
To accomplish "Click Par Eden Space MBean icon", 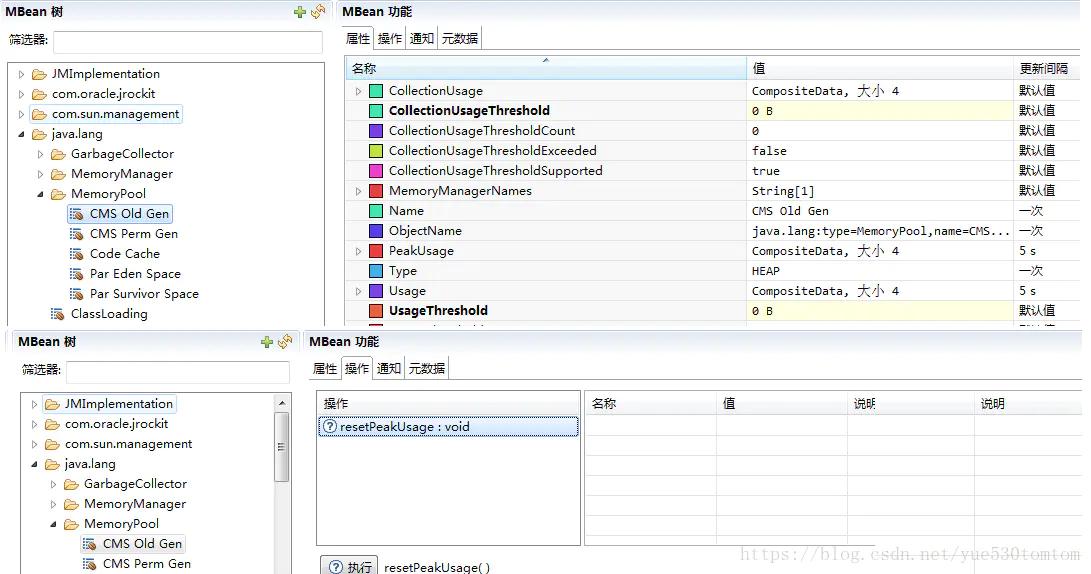I will click(77, 274).
